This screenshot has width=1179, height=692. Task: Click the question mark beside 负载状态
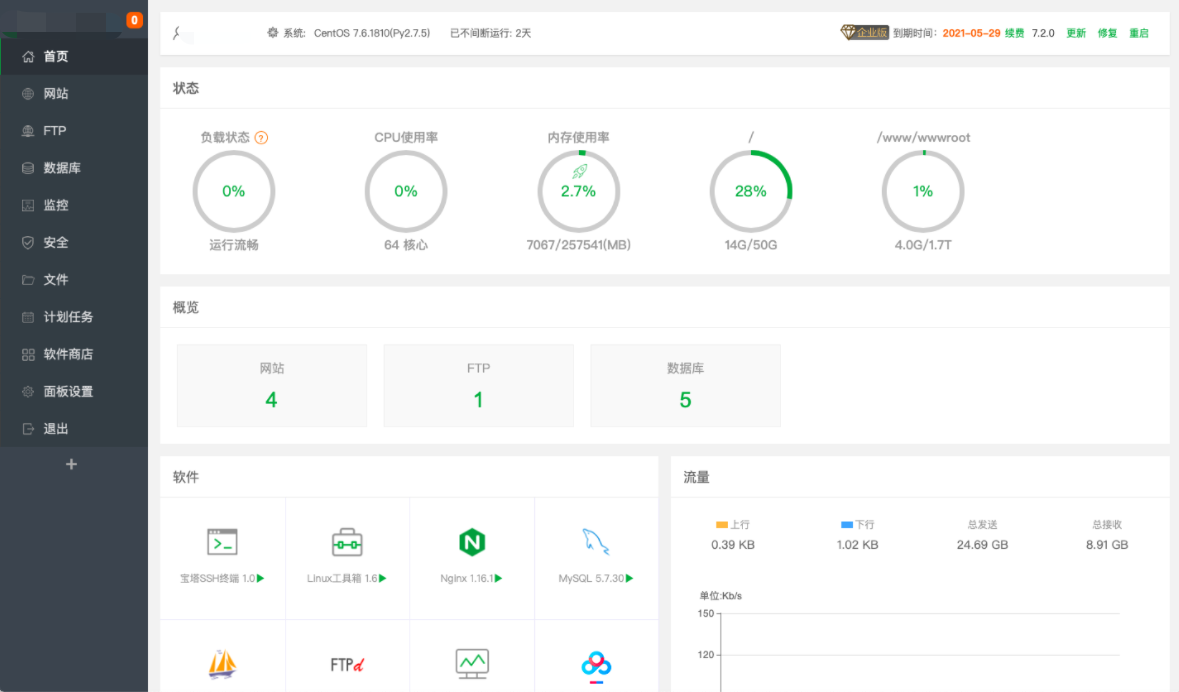tap(261, 138)
